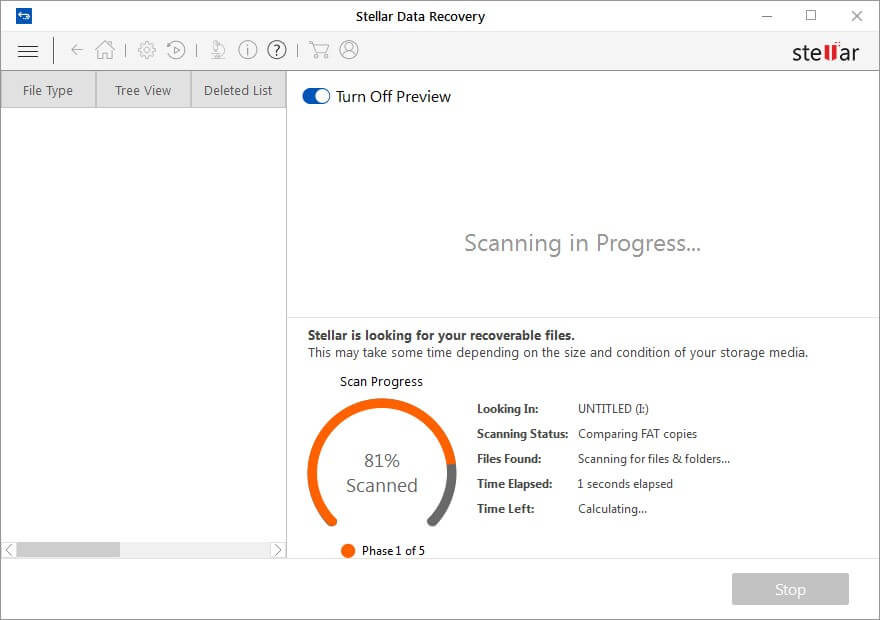The height and width of the screenshot is (620, 880).
Task: Switch to Tree View
Action: (x=142, y=90)
